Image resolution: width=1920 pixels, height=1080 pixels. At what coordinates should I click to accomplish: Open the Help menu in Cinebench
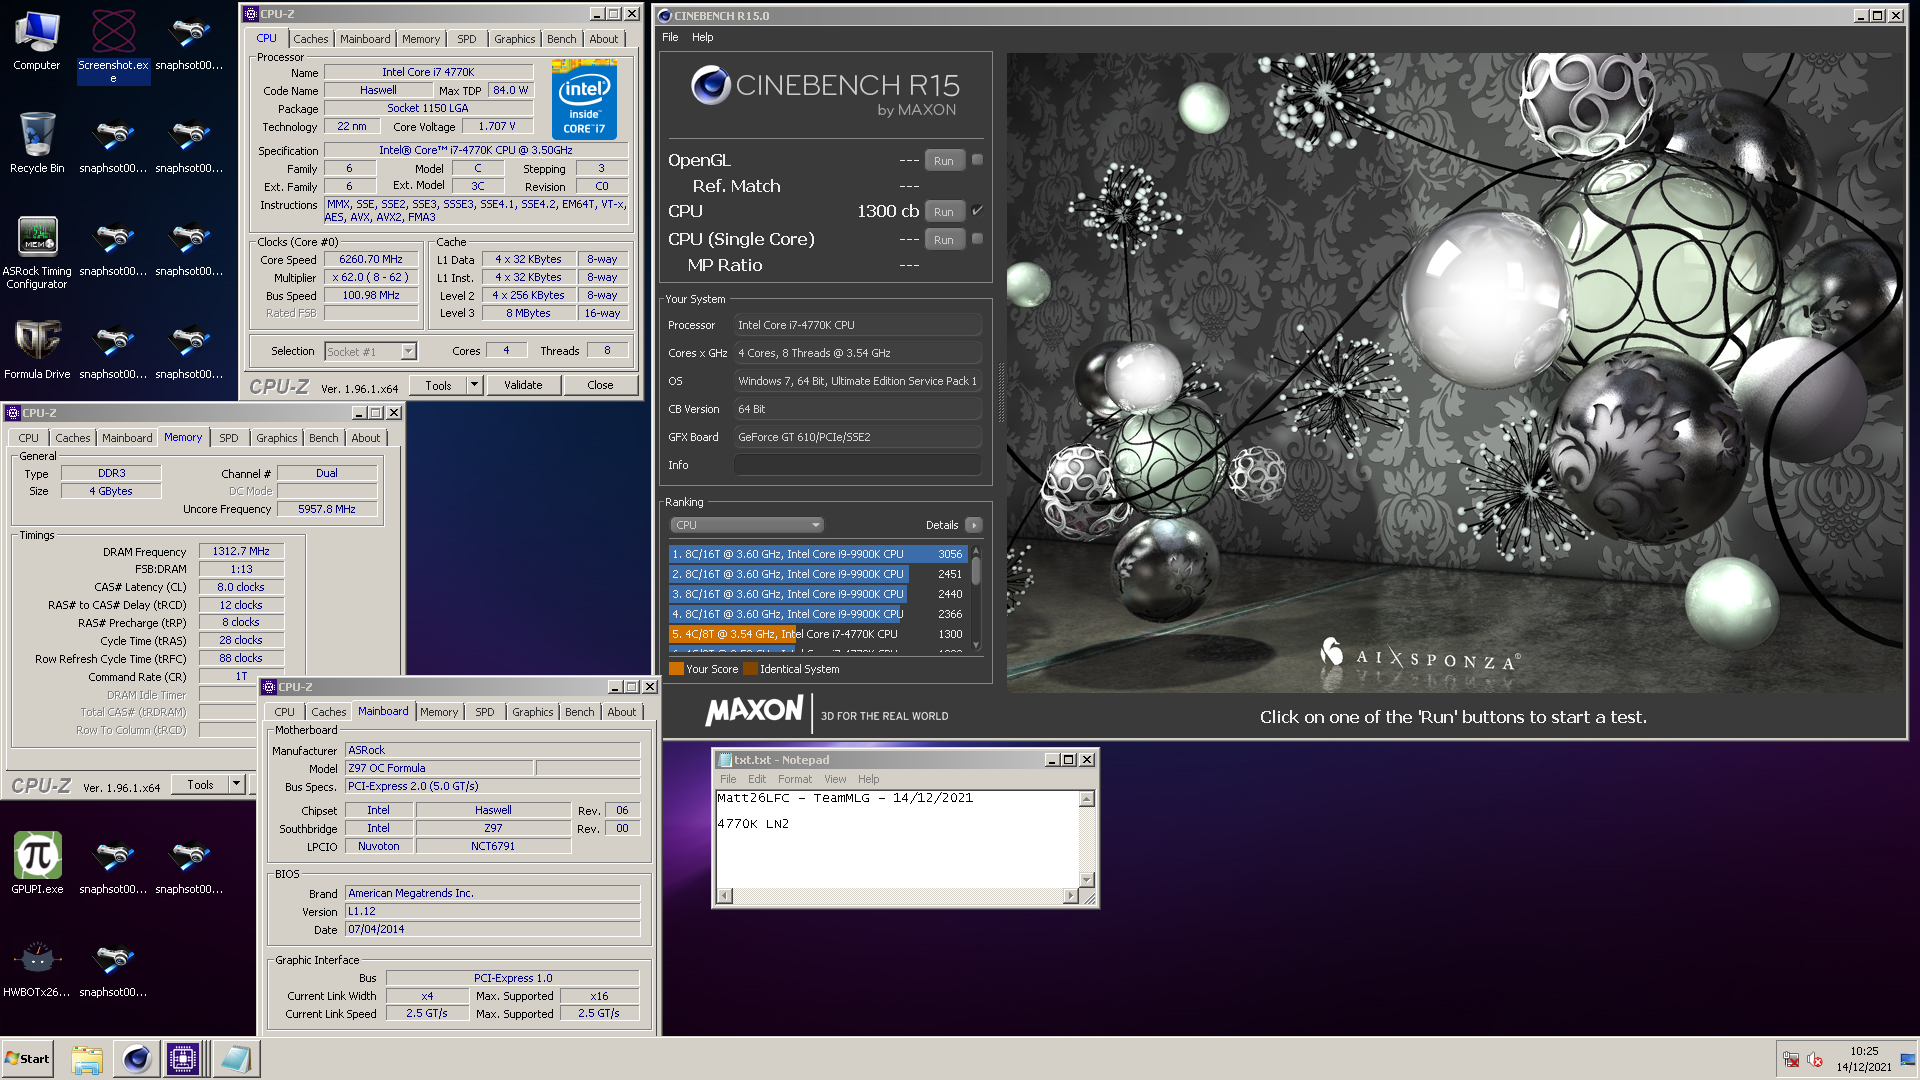click(703, 37)
